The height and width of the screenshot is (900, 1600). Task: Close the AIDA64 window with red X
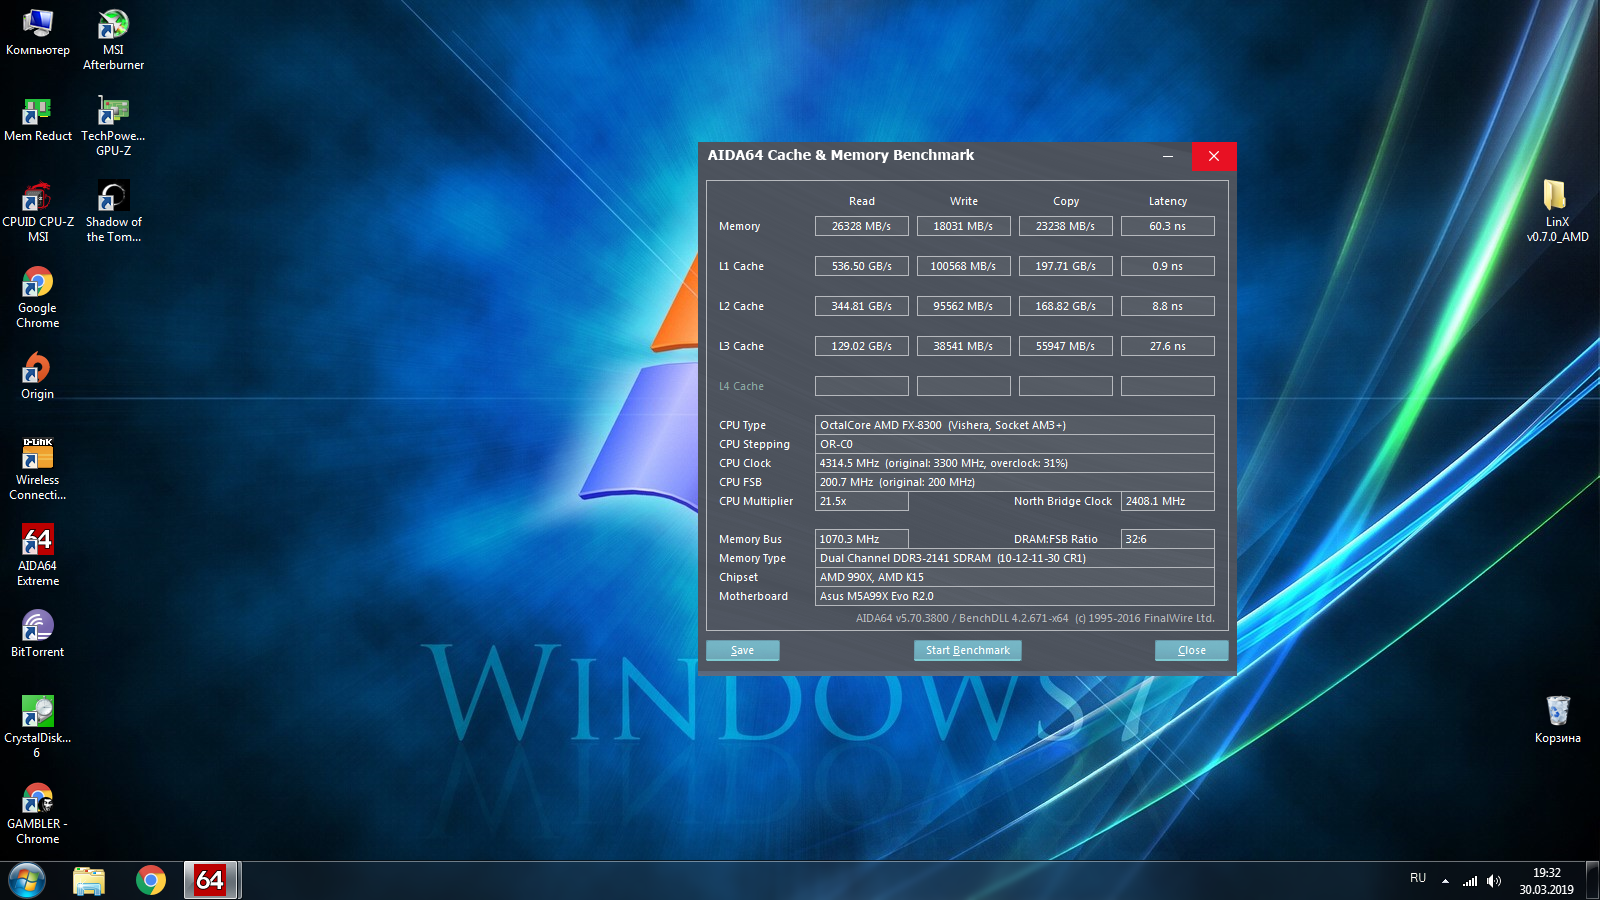point(1214,156)
